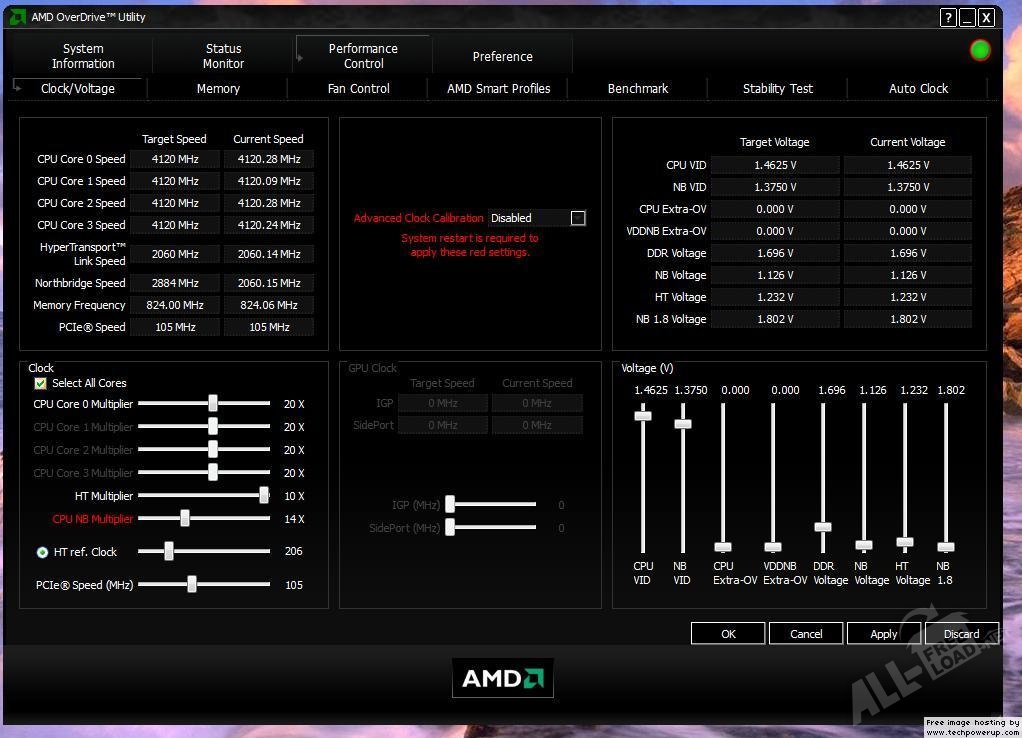The image size is (1022, 738).
Task: Go to the Fan Control subtab
Action: pyautogui.click(x=358, y=89)
